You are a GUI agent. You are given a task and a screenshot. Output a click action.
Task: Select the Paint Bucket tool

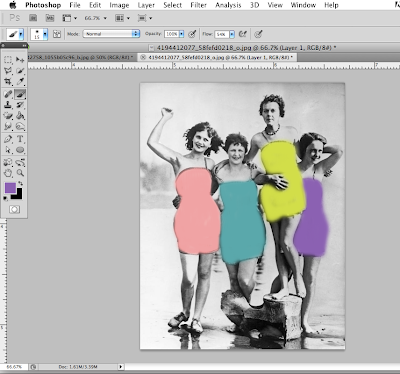pyautogui.click(x=20, y=116)
